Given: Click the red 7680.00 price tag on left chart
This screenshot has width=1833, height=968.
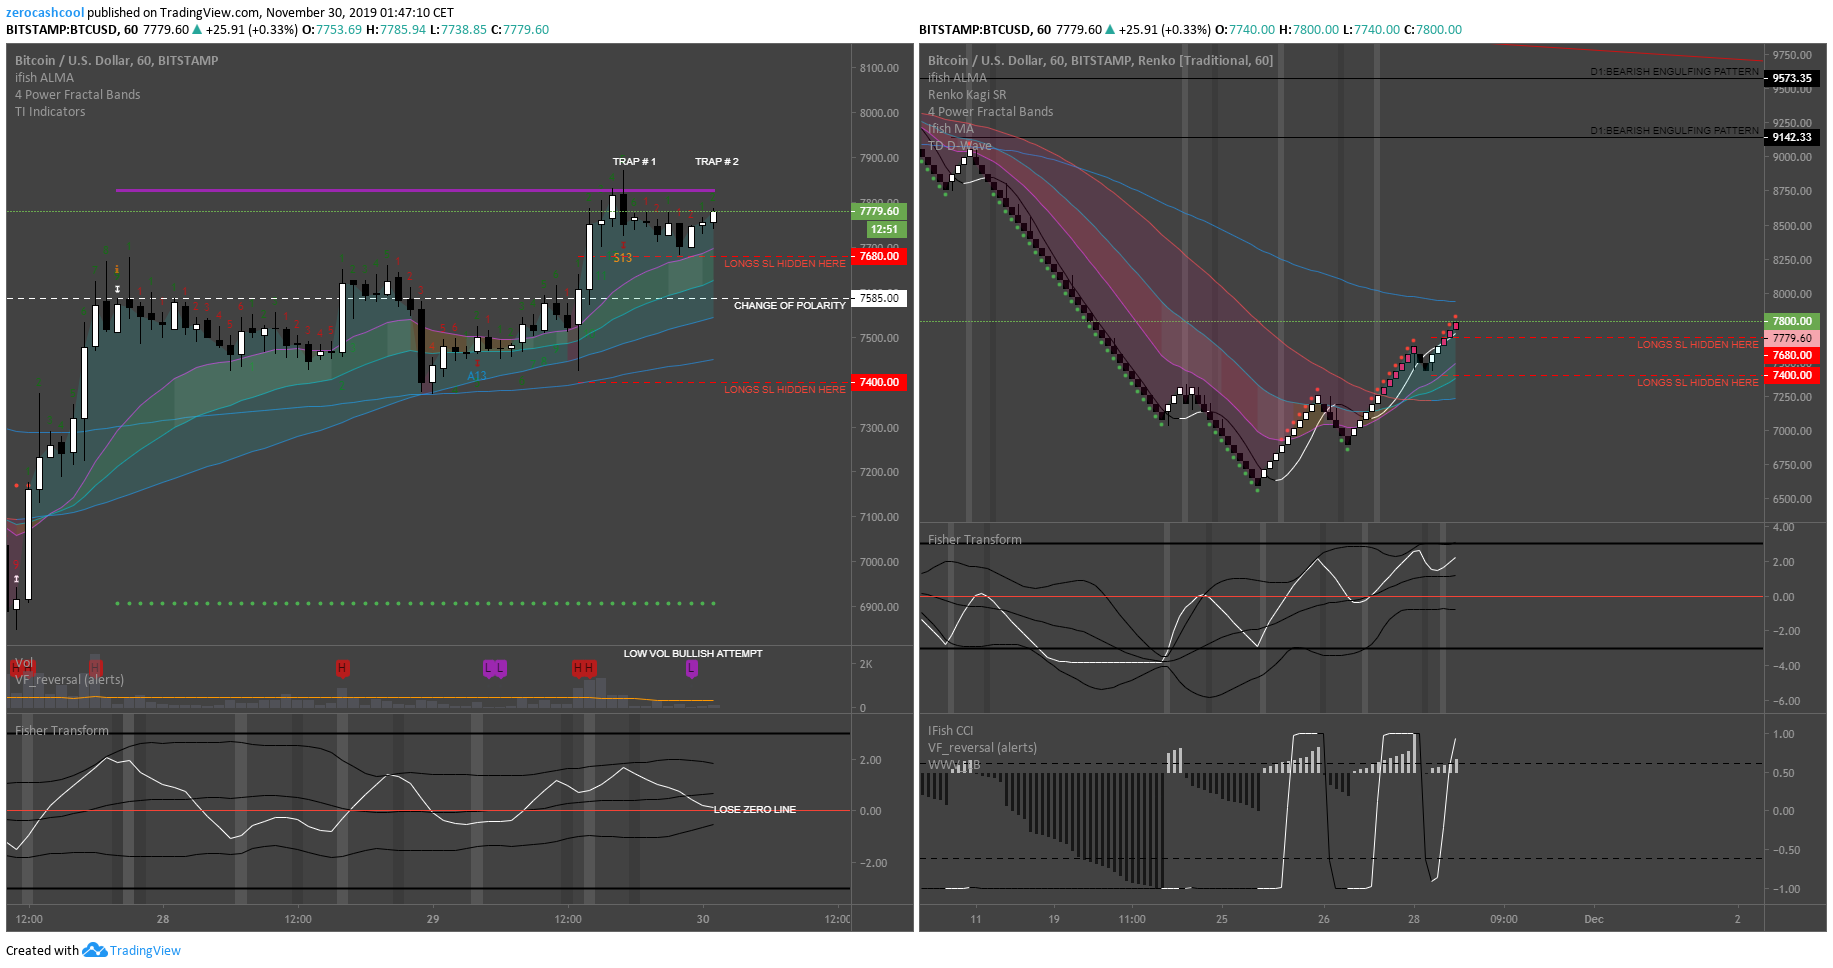Looking at the screenshot, I should 879,256.
